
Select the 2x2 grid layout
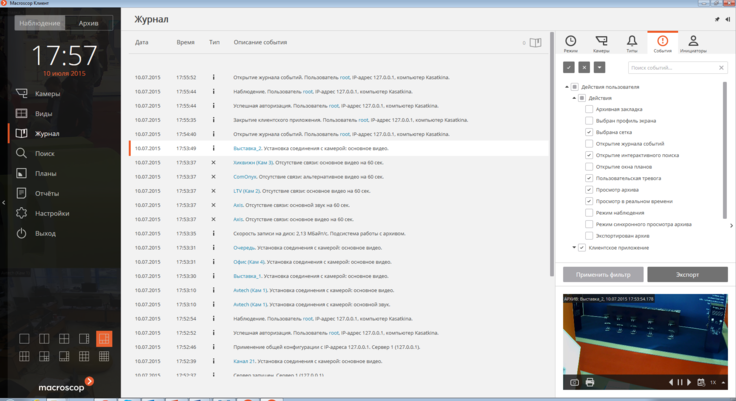tap(64, 339)
